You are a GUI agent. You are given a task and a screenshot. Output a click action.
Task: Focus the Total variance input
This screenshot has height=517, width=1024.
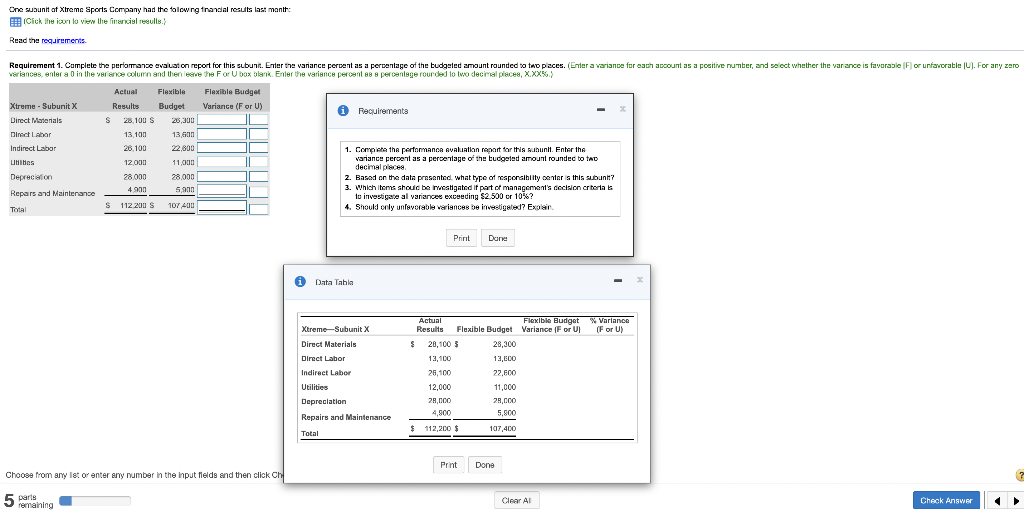click(222, 207)
